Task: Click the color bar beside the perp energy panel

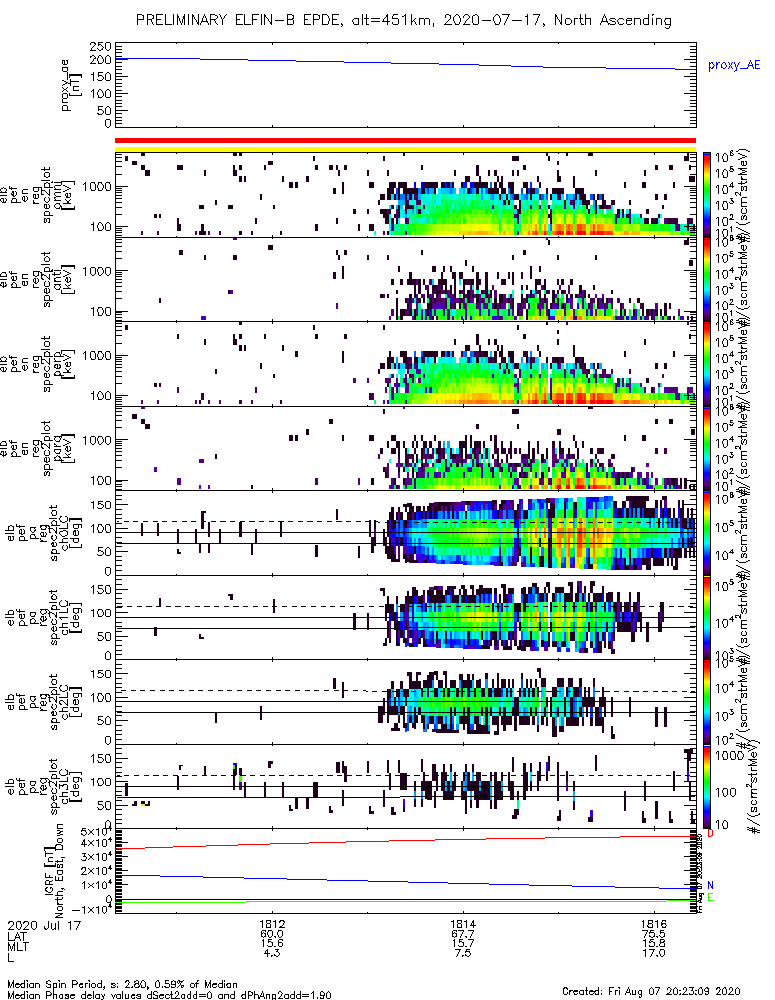Action: tap(706, 364)
